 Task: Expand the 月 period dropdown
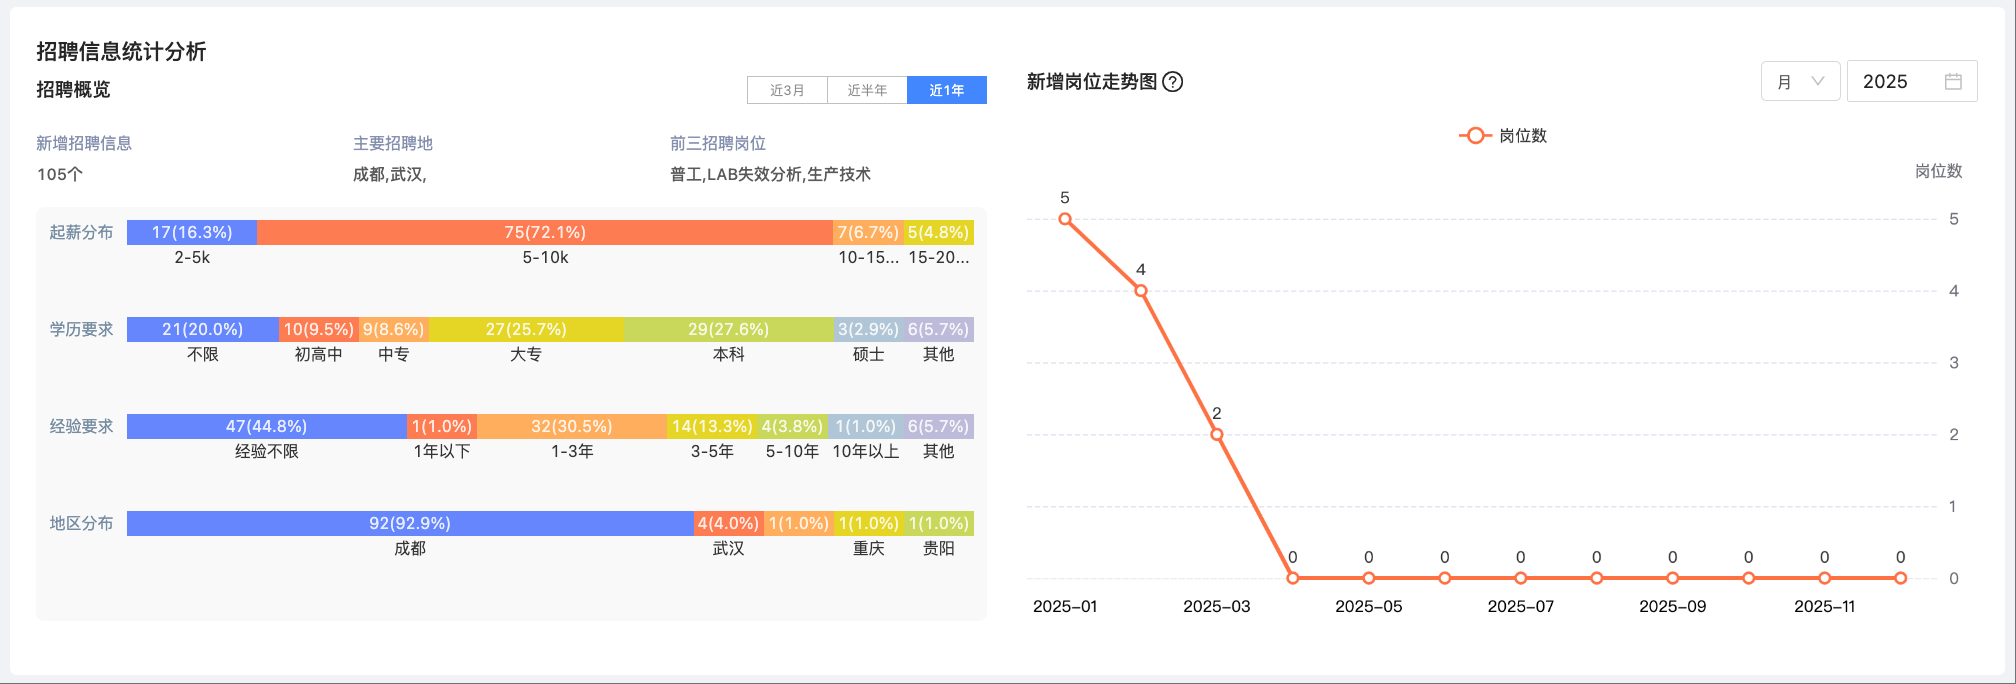click(1800, 82)
